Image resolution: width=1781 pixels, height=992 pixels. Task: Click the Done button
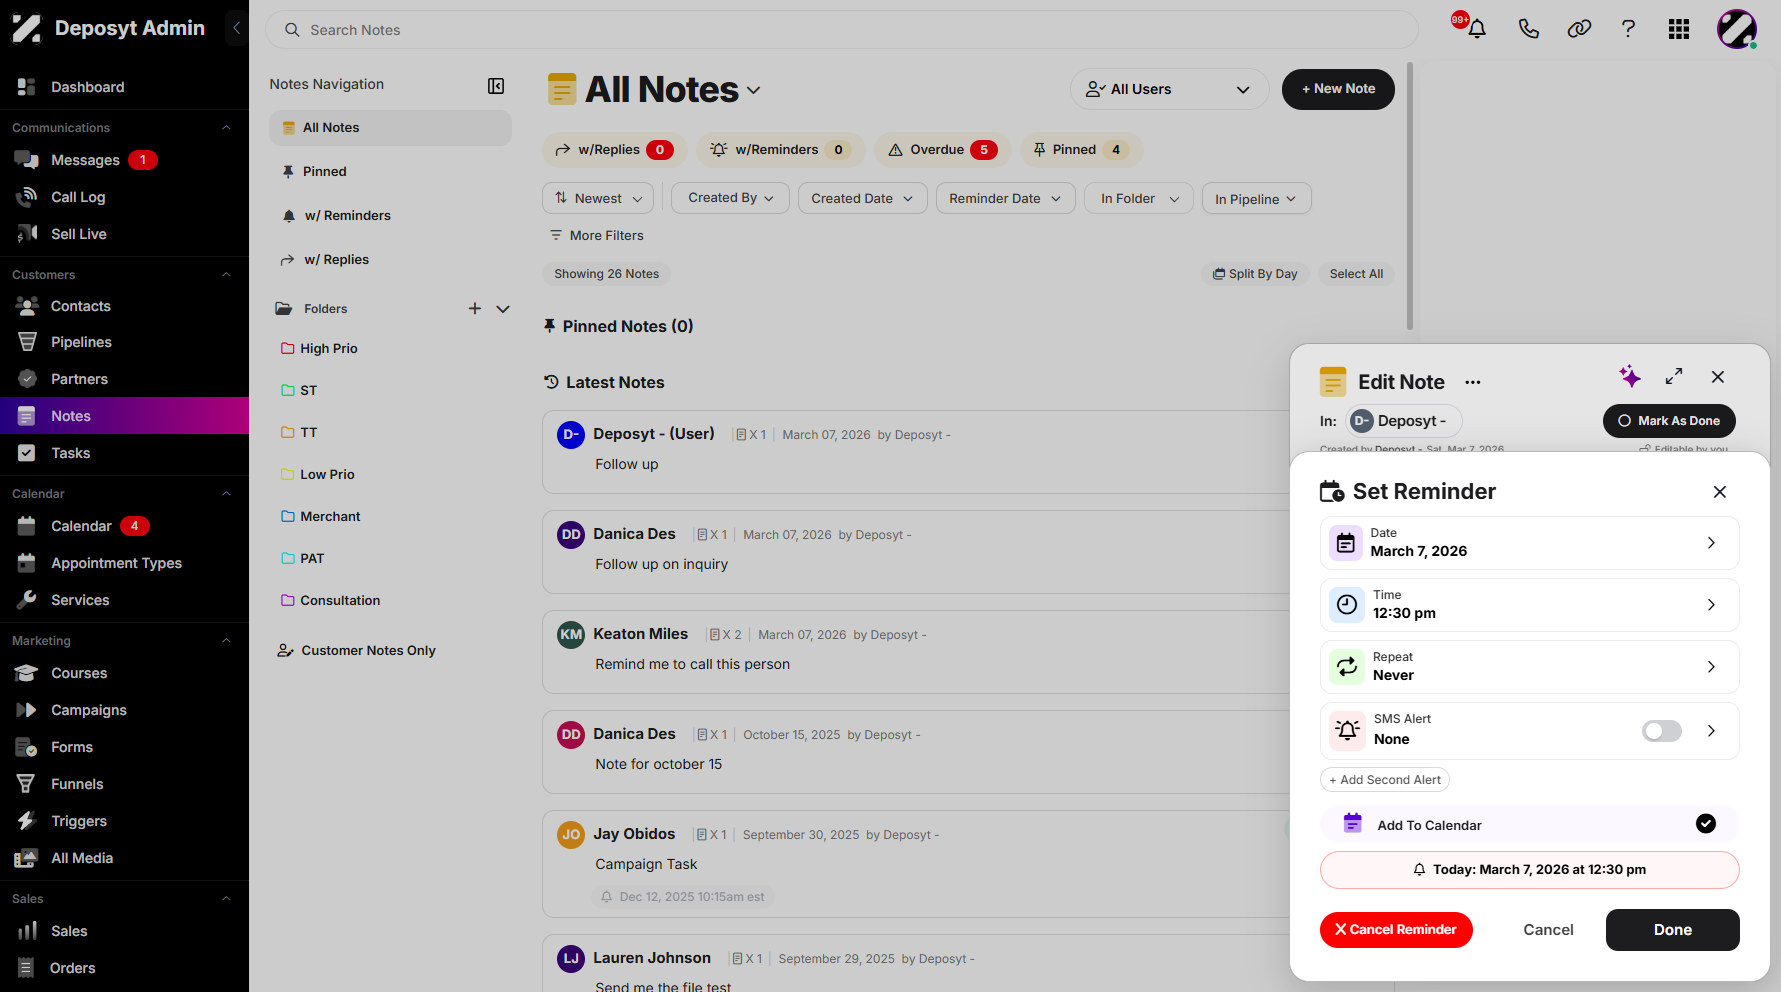[x=1672, y=930]
